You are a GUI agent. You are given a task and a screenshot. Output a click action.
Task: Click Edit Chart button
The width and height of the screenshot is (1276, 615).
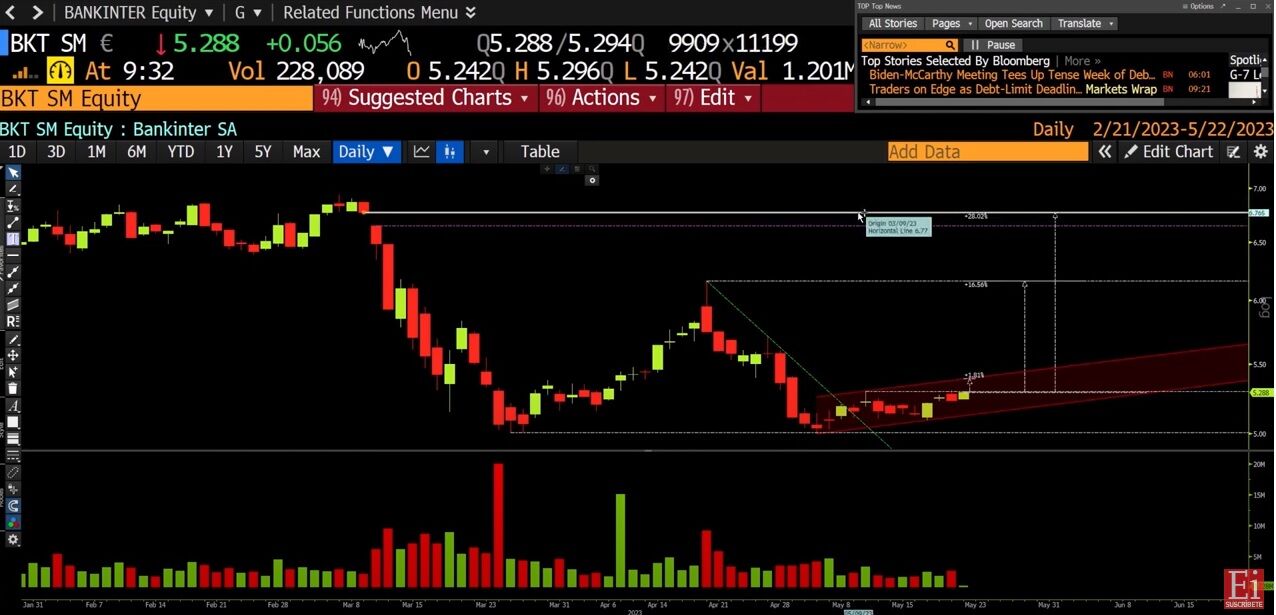[x=1168, y=152]
